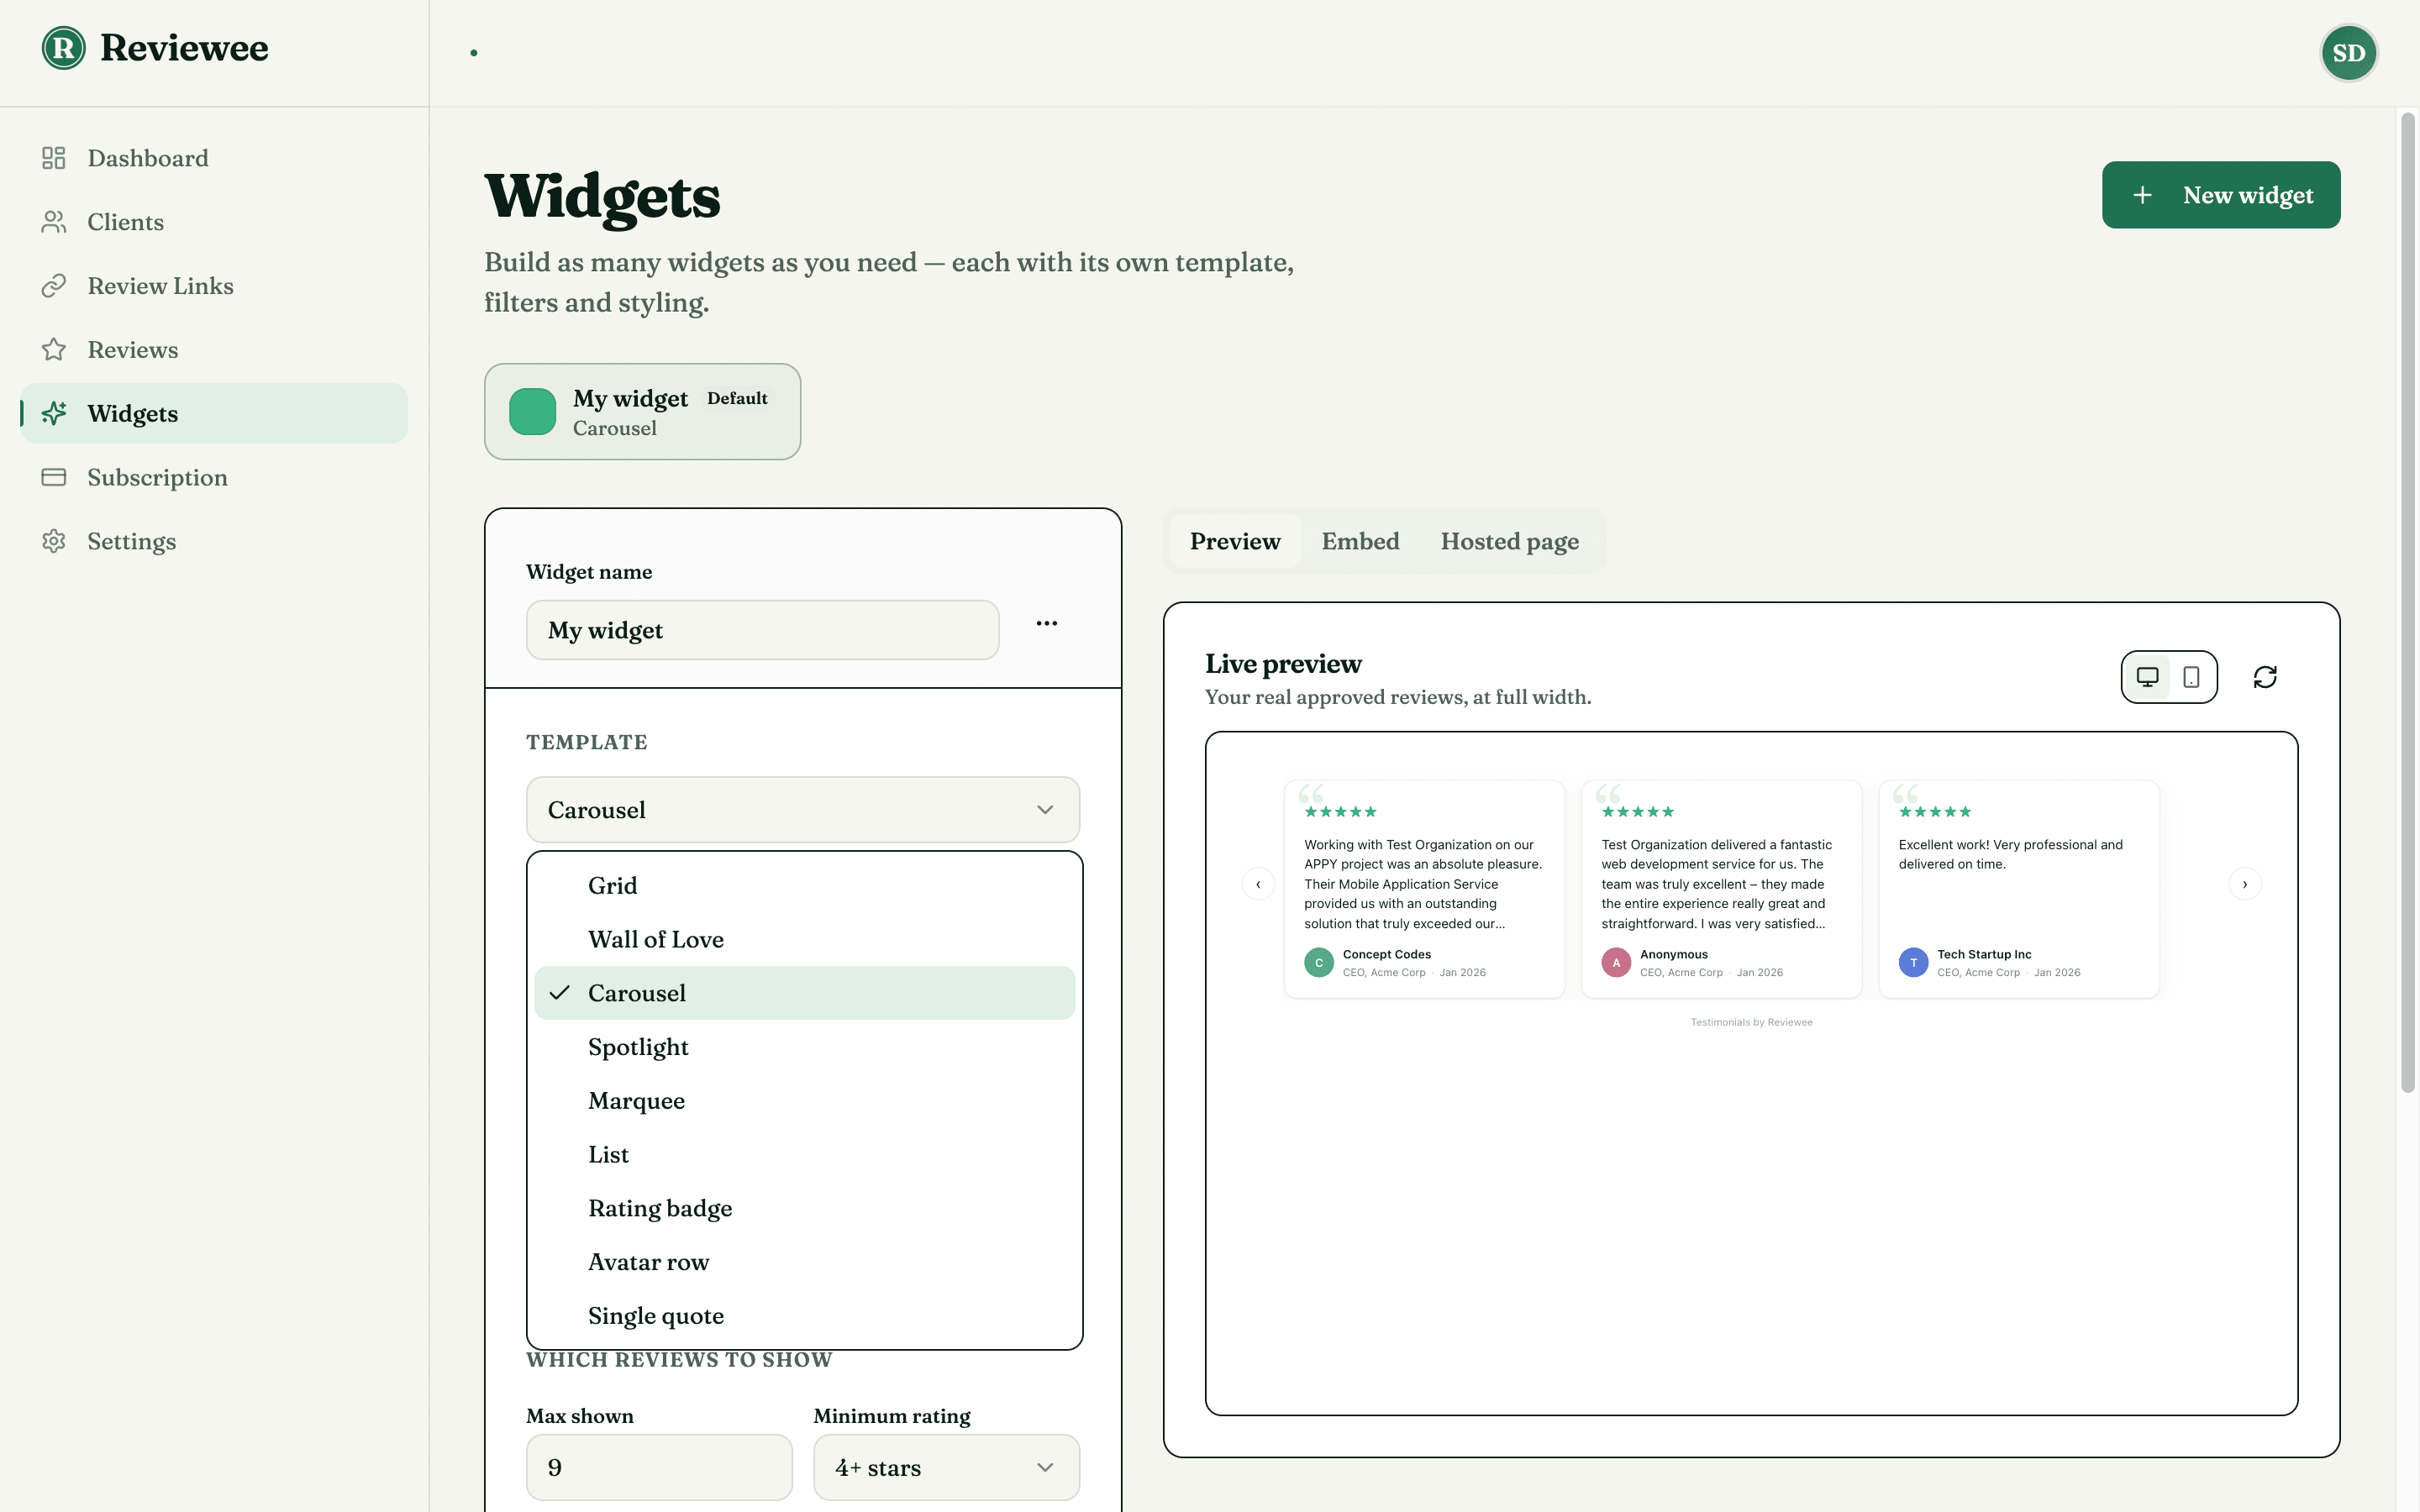Choose Grid template option
Viewport: 2420px width, 1512px height.
tap(805, 886)
